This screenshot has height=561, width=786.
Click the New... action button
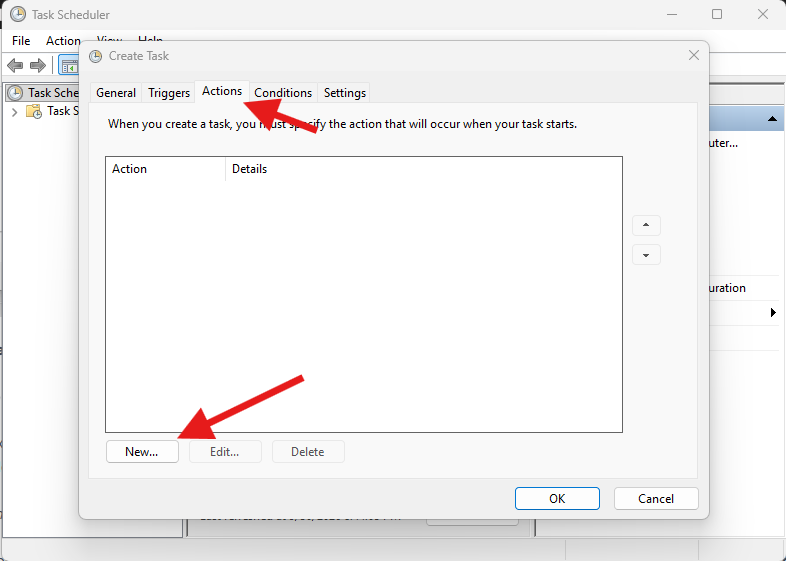(142, 452)
